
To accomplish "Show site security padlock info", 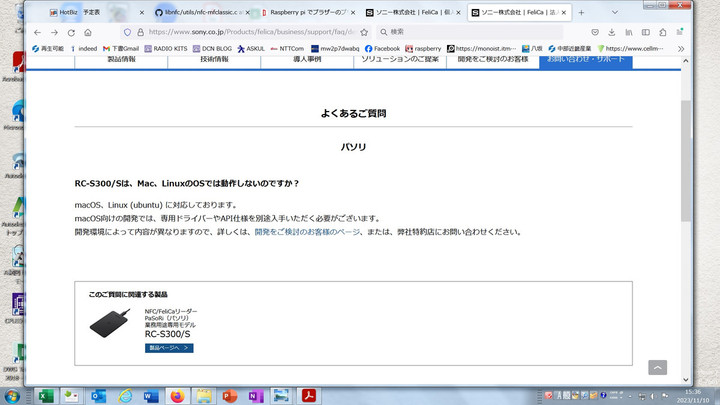I will [x=140, y=32].
